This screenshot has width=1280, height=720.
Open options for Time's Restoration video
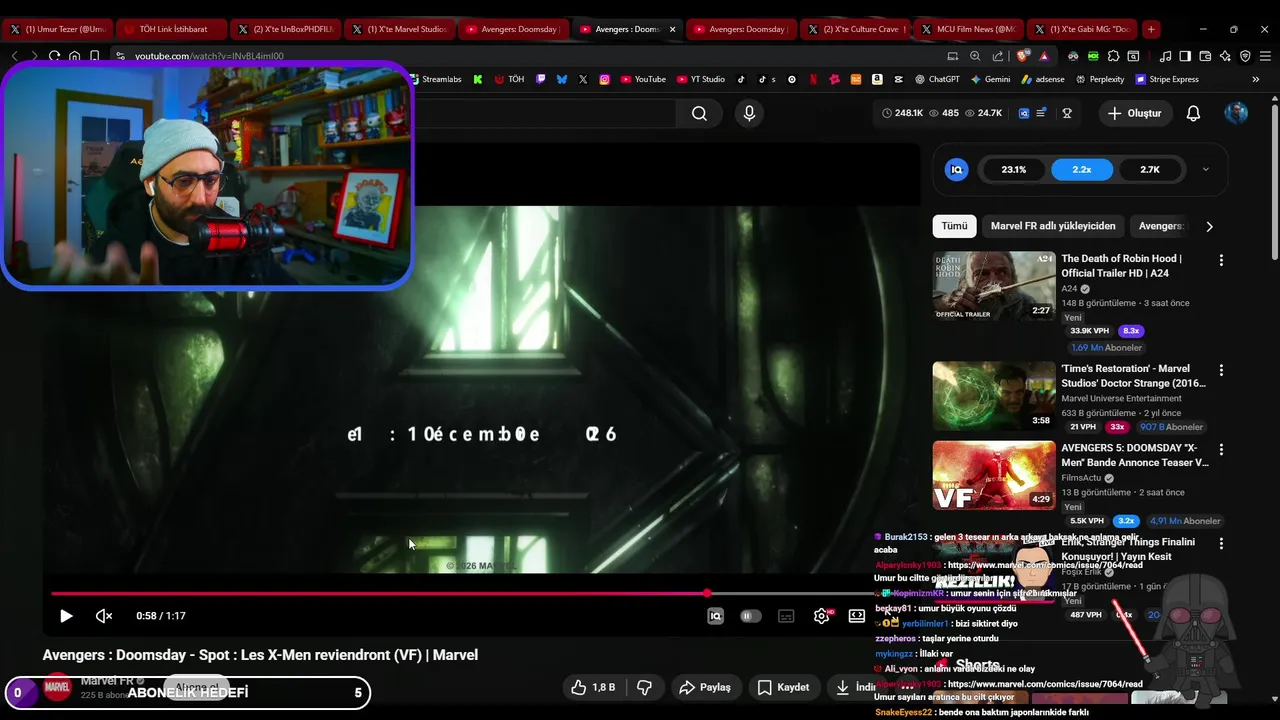point(1221,370)
